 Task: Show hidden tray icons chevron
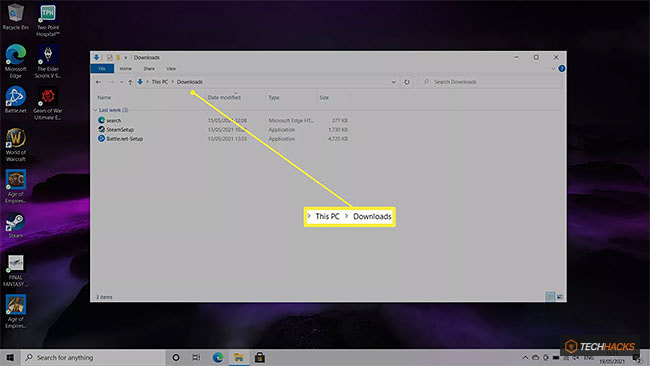click(525, 357)
